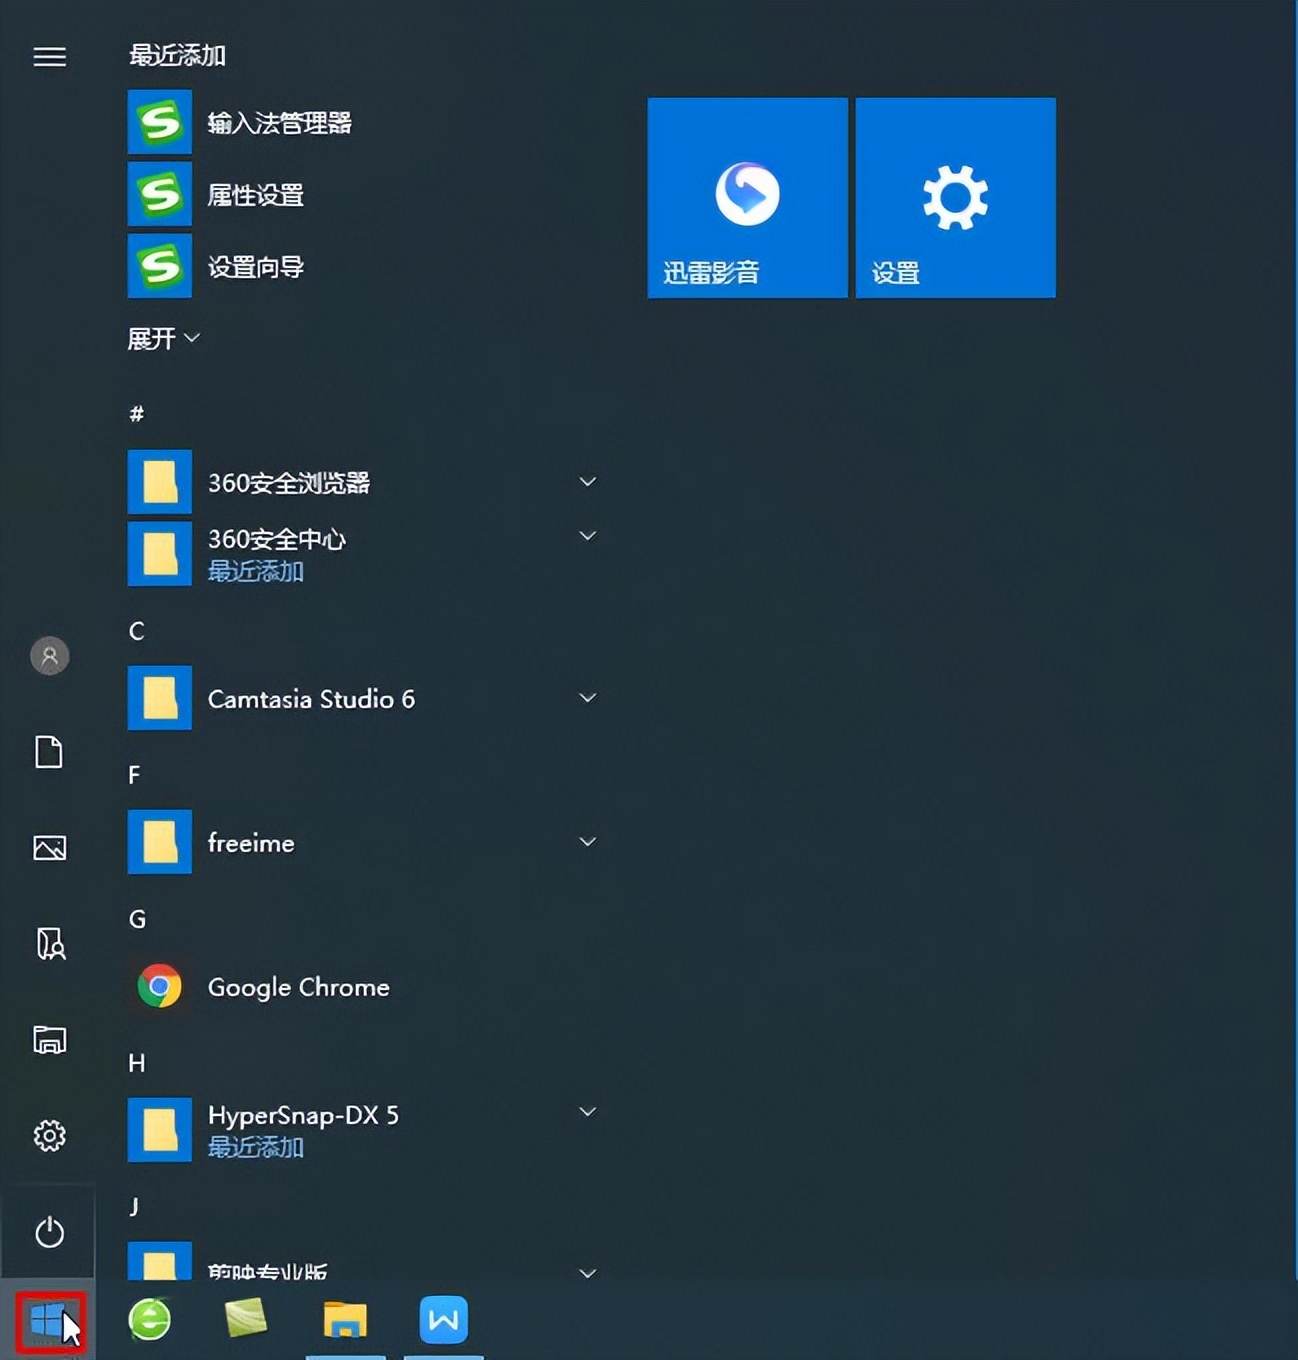
Task: Open the 360安全中心 folder entry
Action: pos(277,539)
